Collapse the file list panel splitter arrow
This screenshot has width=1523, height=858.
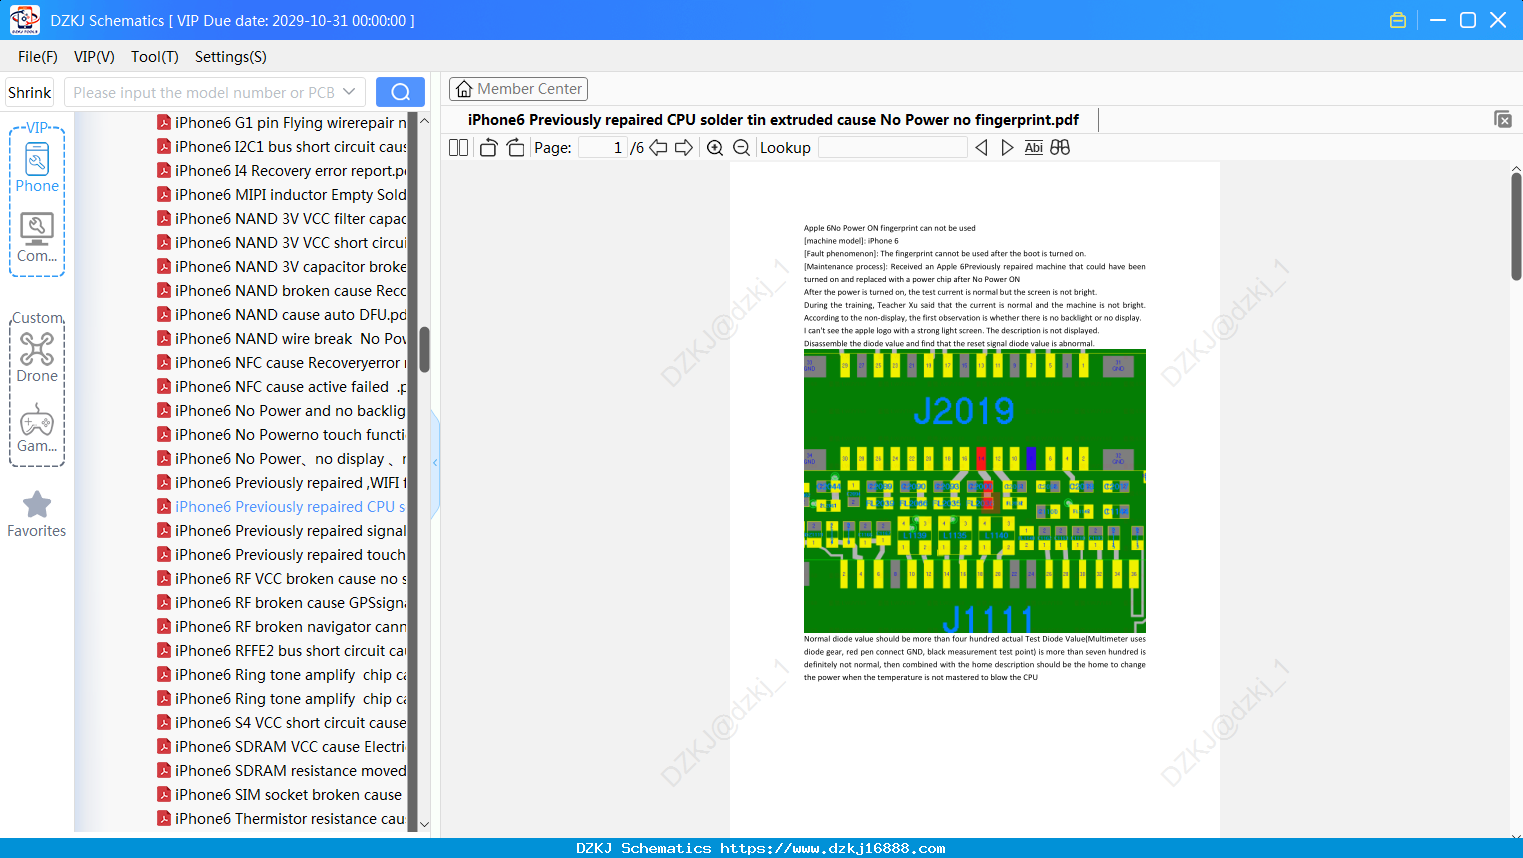435,463
